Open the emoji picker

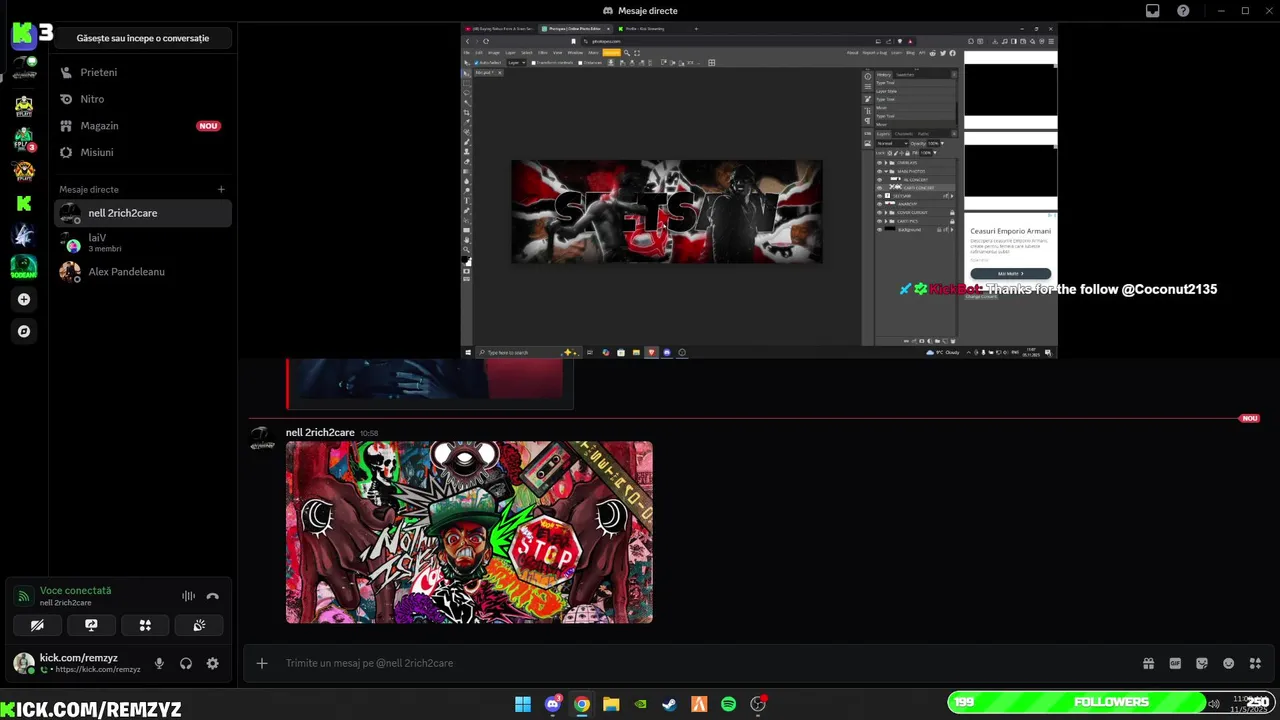pos(1229,663)
